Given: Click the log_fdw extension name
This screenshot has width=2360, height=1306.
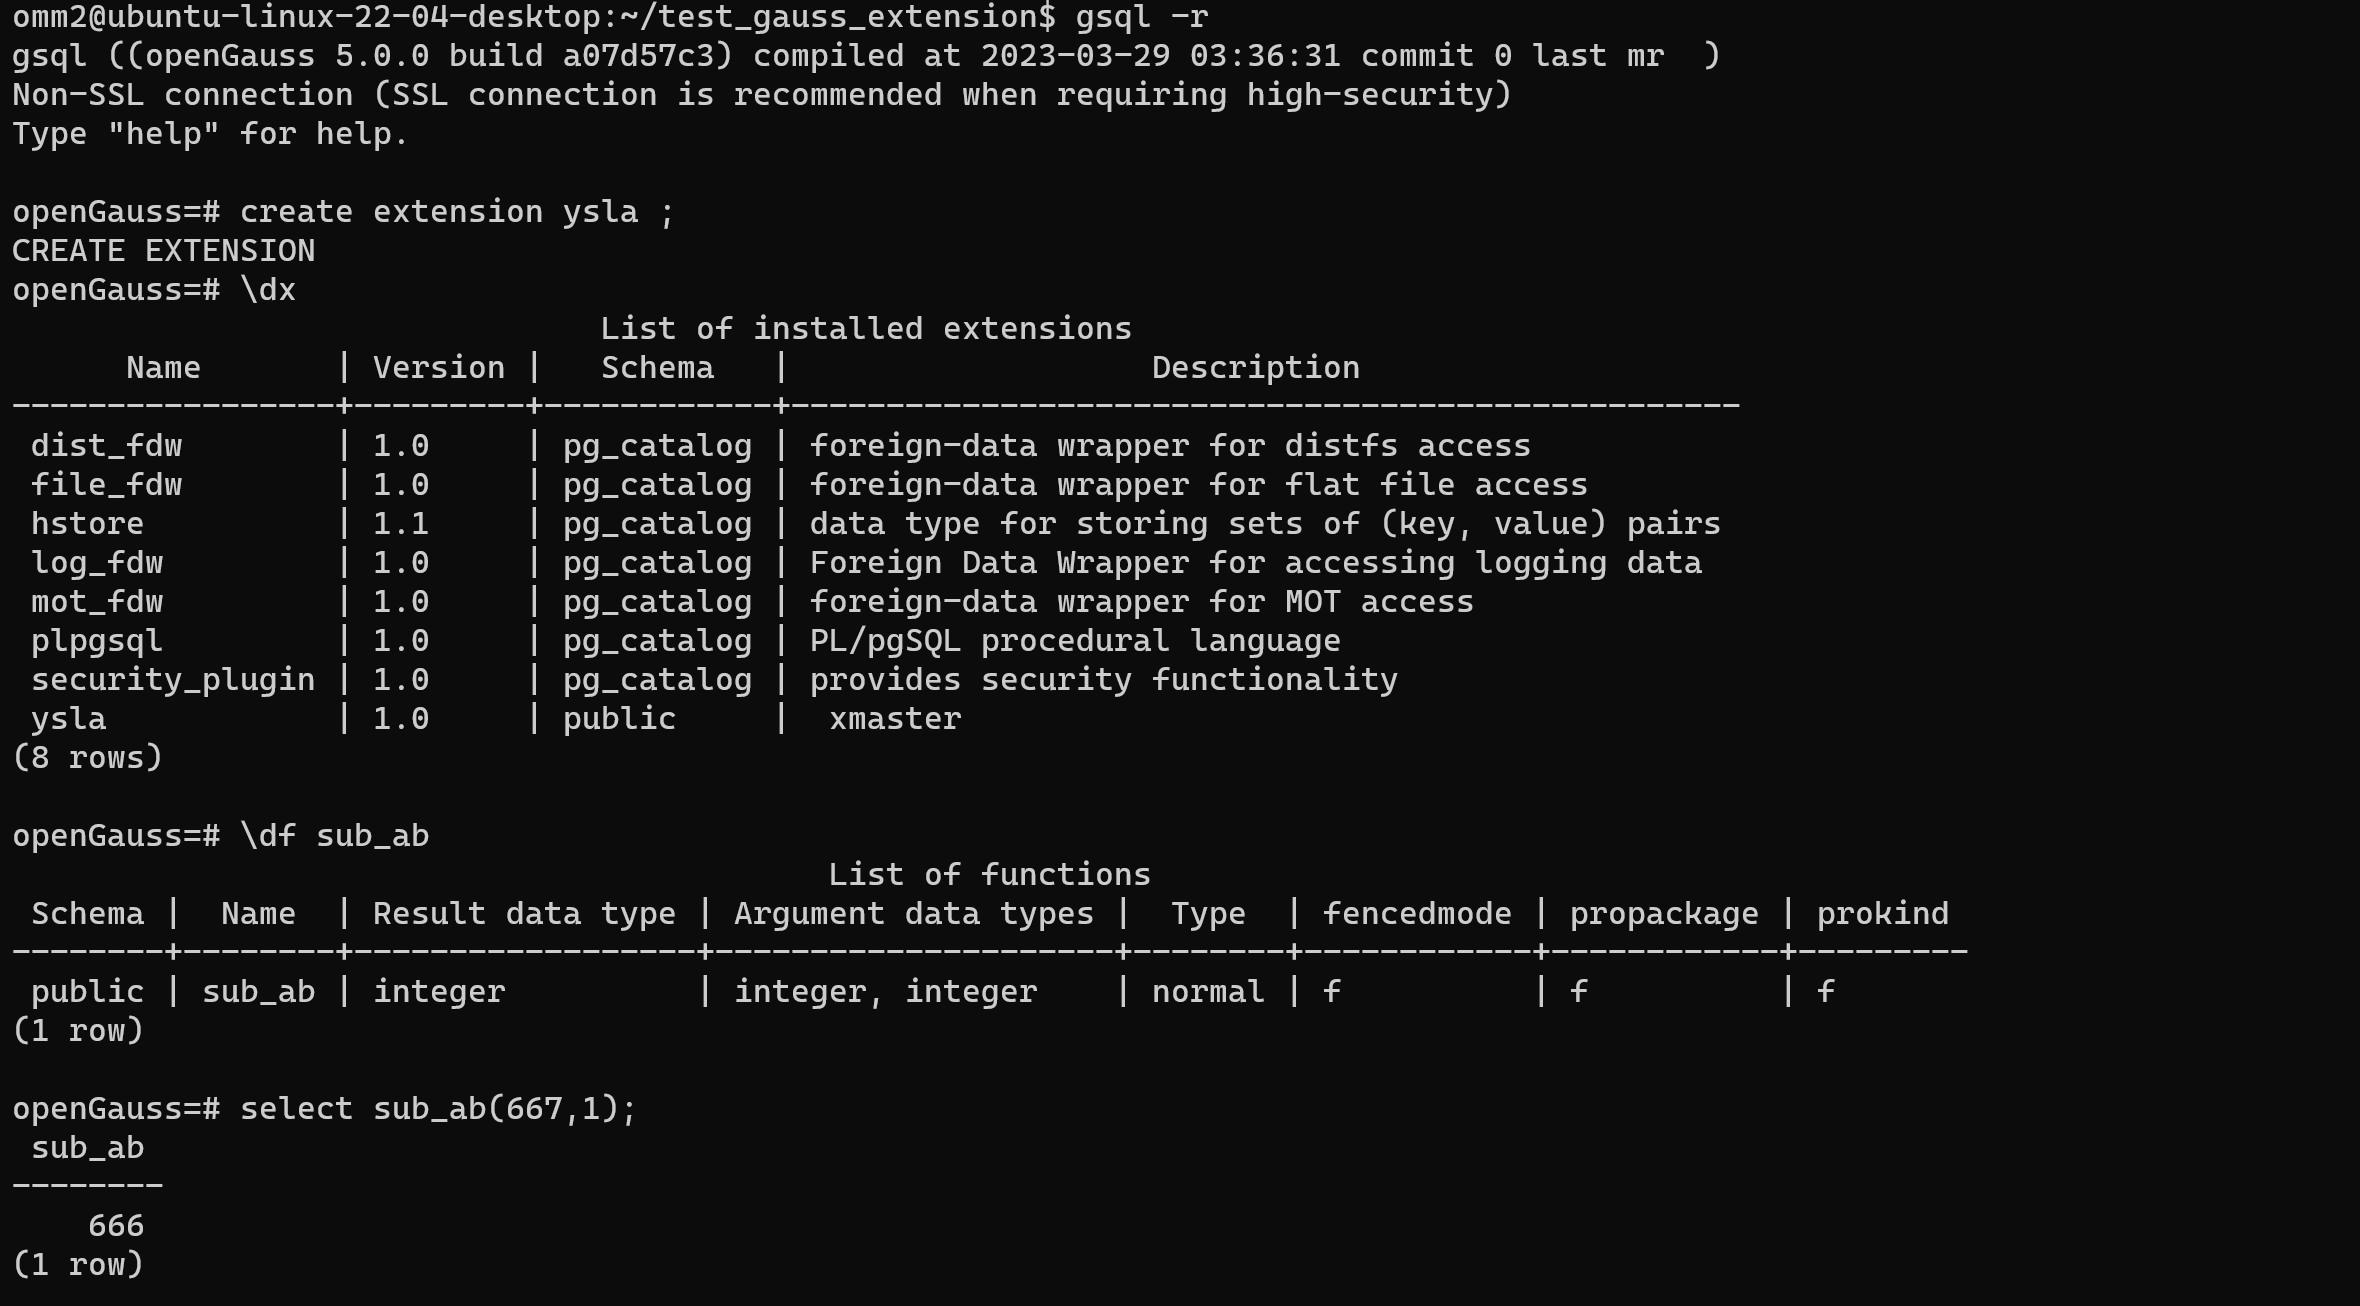Looking at the screenshot, I should pyautogui.click(x=97, y=563).
